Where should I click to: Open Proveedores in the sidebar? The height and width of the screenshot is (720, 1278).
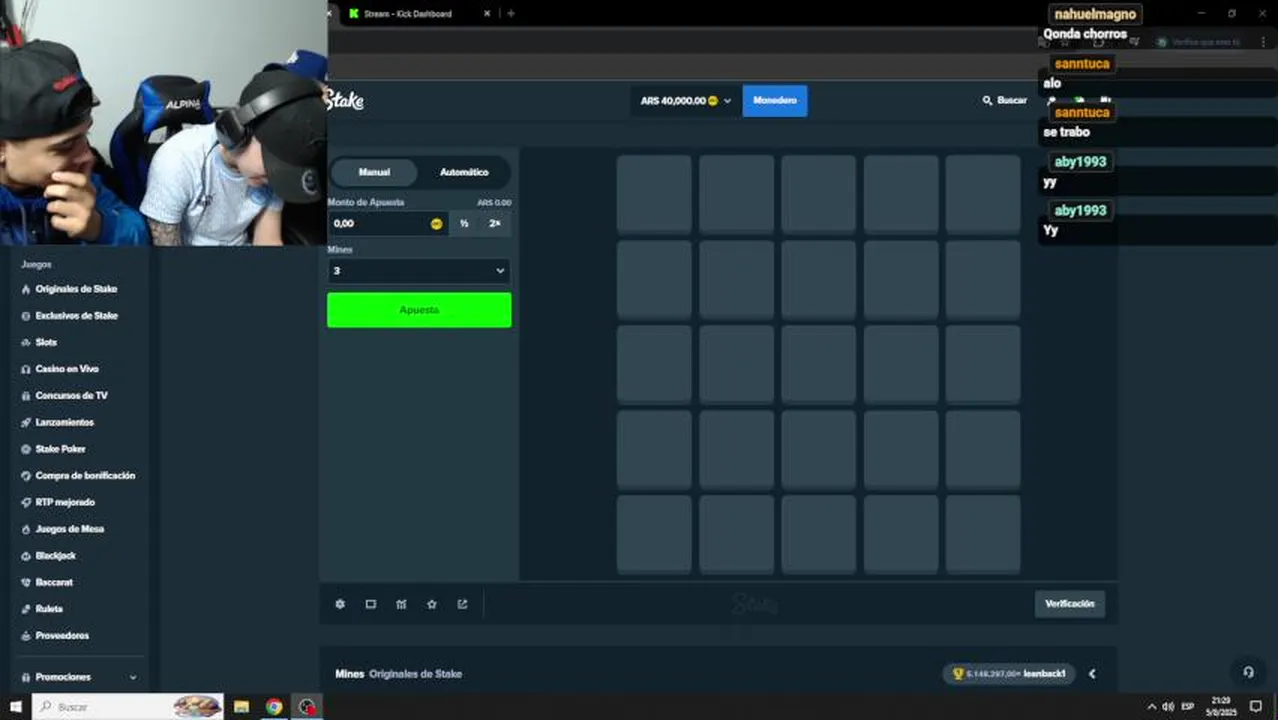coord(62,636)
